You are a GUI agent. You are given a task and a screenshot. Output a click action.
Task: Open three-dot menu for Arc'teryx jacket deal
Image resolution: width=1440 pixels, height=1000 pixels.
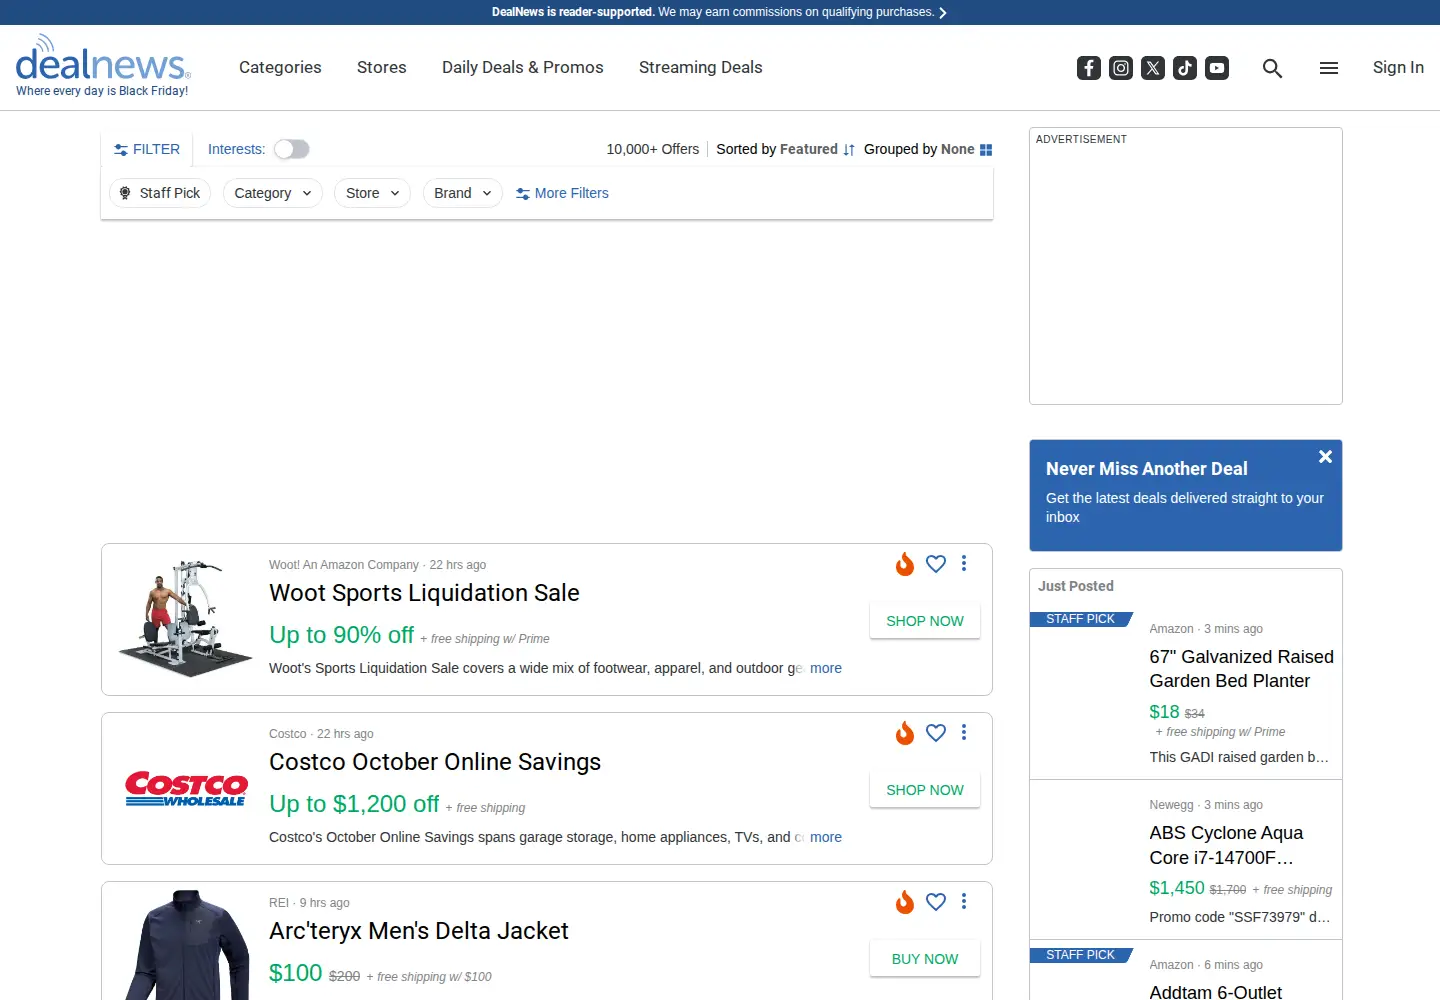point(964,901)
